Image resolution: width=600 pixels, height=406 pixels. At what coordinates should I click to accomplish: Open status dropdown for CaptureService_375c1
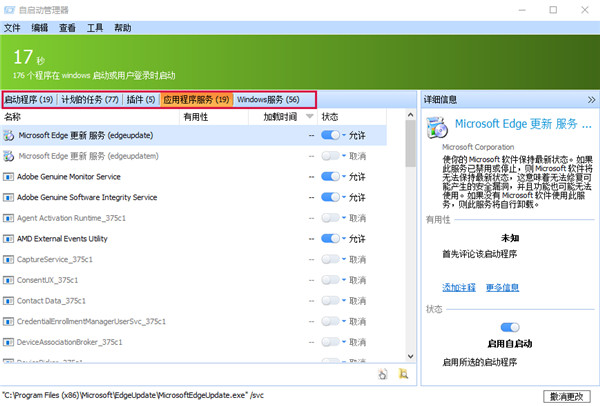[344, 259]
